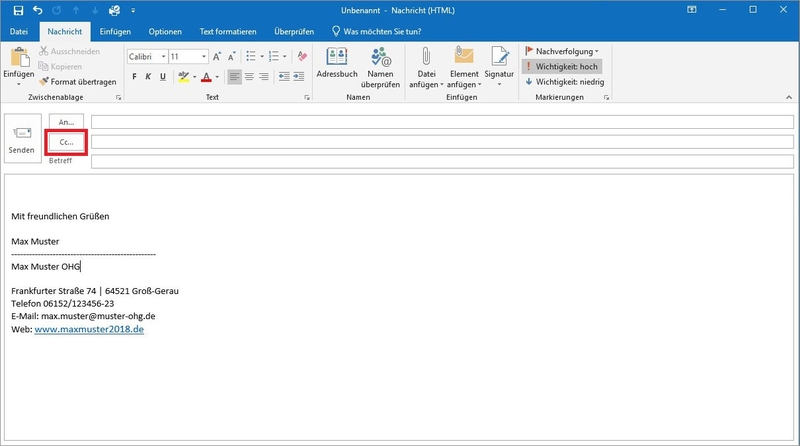Viewport: 800px width, 446px height.
Task: Click the Format übertragen paintbrush
Action: point(78,82)
